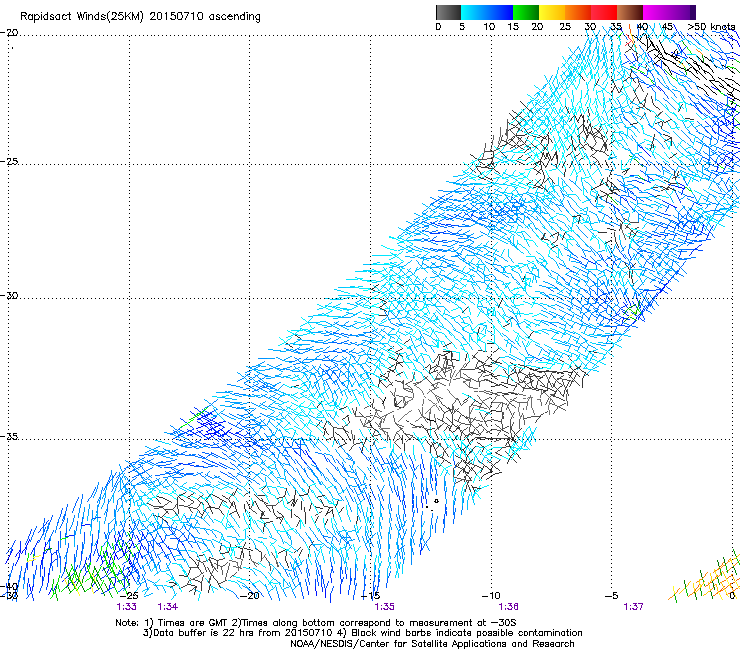The image size is (740, 650).
Task: Click the legend scale value '10'
Action: point(489,27)
